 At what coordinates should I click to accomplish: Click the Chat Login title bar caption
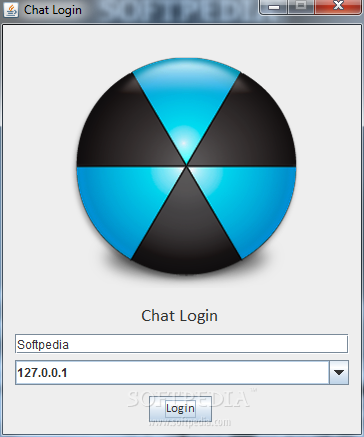53,10
